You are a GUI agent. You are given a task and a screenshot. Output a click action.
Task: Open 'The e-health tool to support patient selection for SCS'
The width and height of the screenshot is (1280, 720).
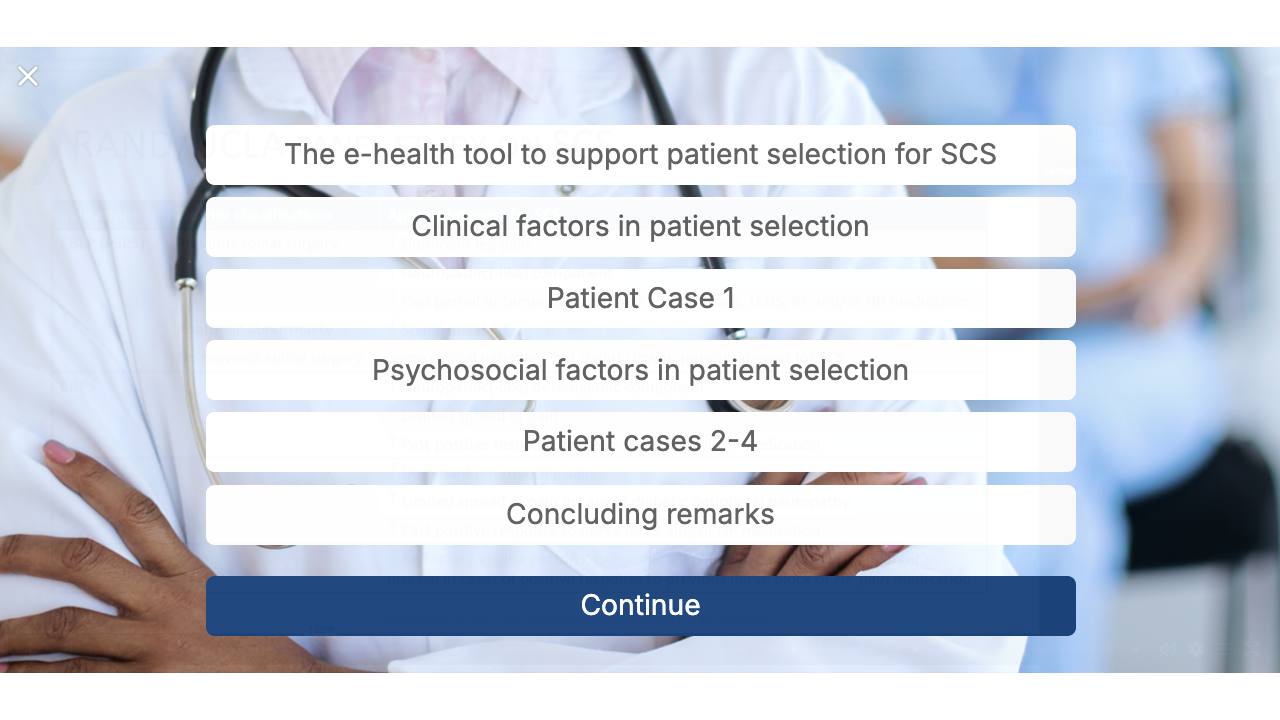[x=641, y=155]
